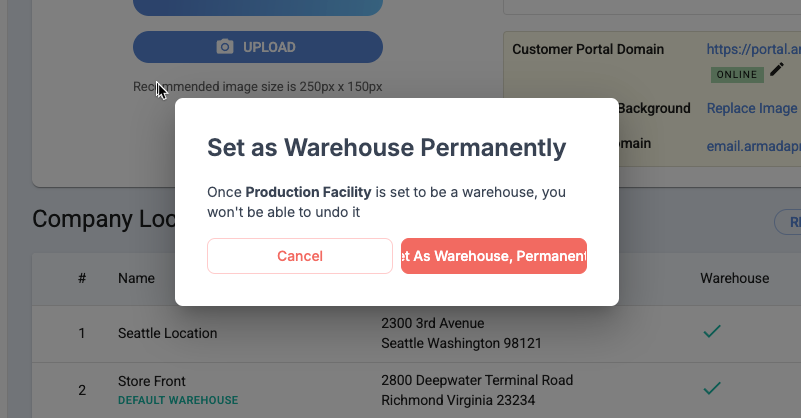This screenshot has height=418, width=801.
Task: Click the camera icon on Upload button
Action: (225, 47)
